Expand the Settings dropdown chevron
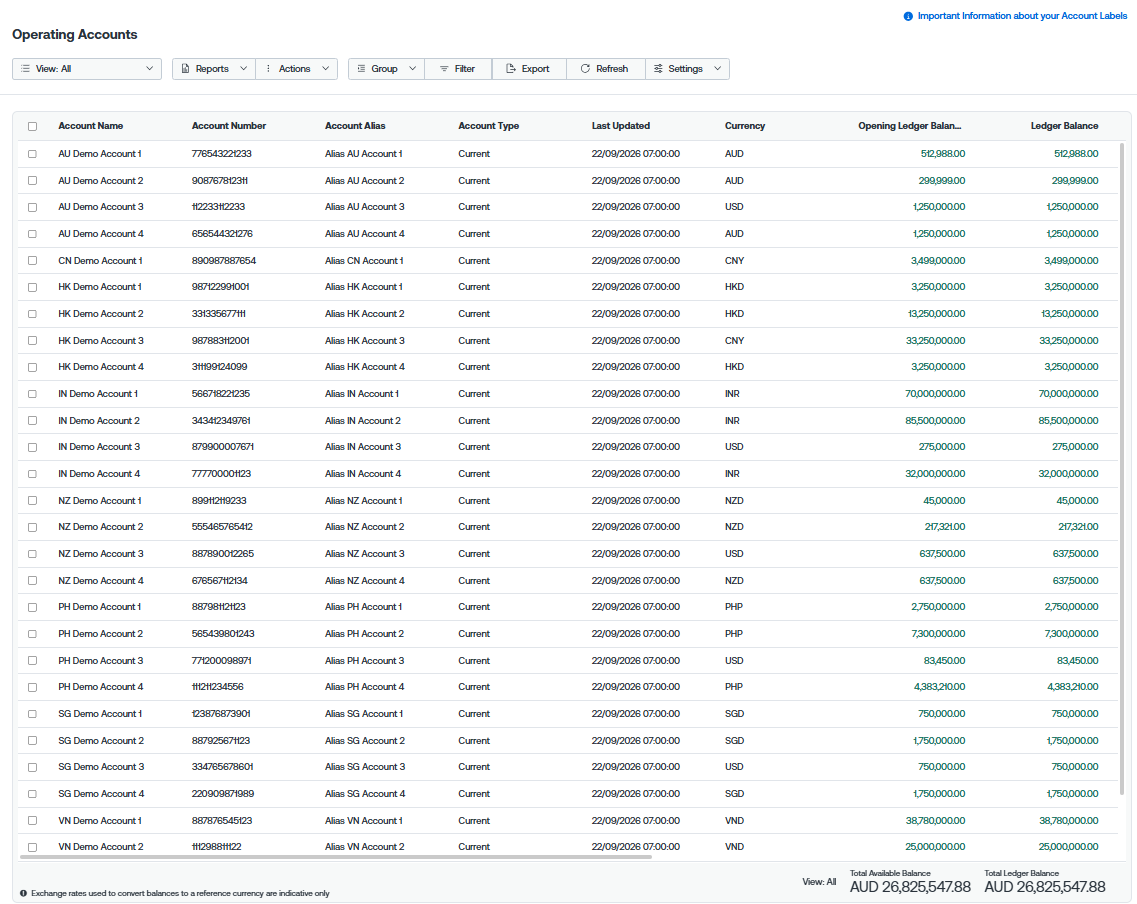 717,69
